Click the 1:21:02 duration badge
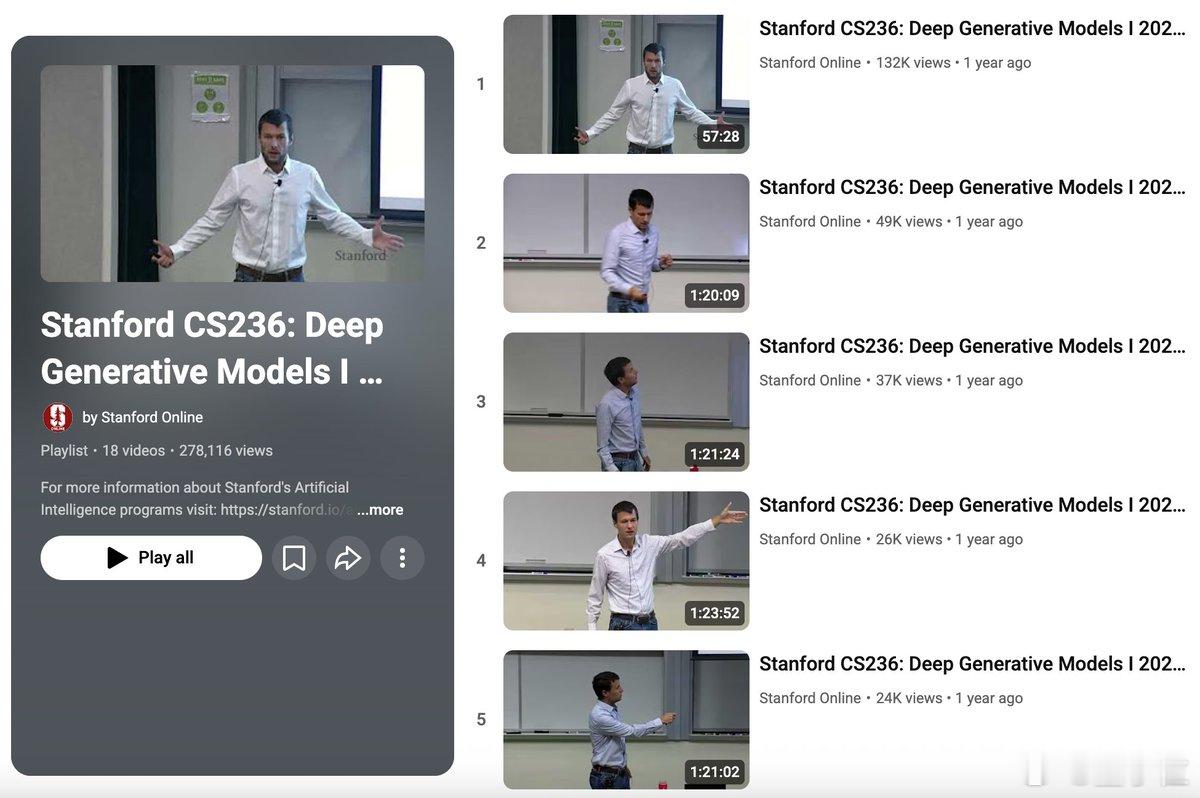1200x798 pixels. tap(715, 772)
